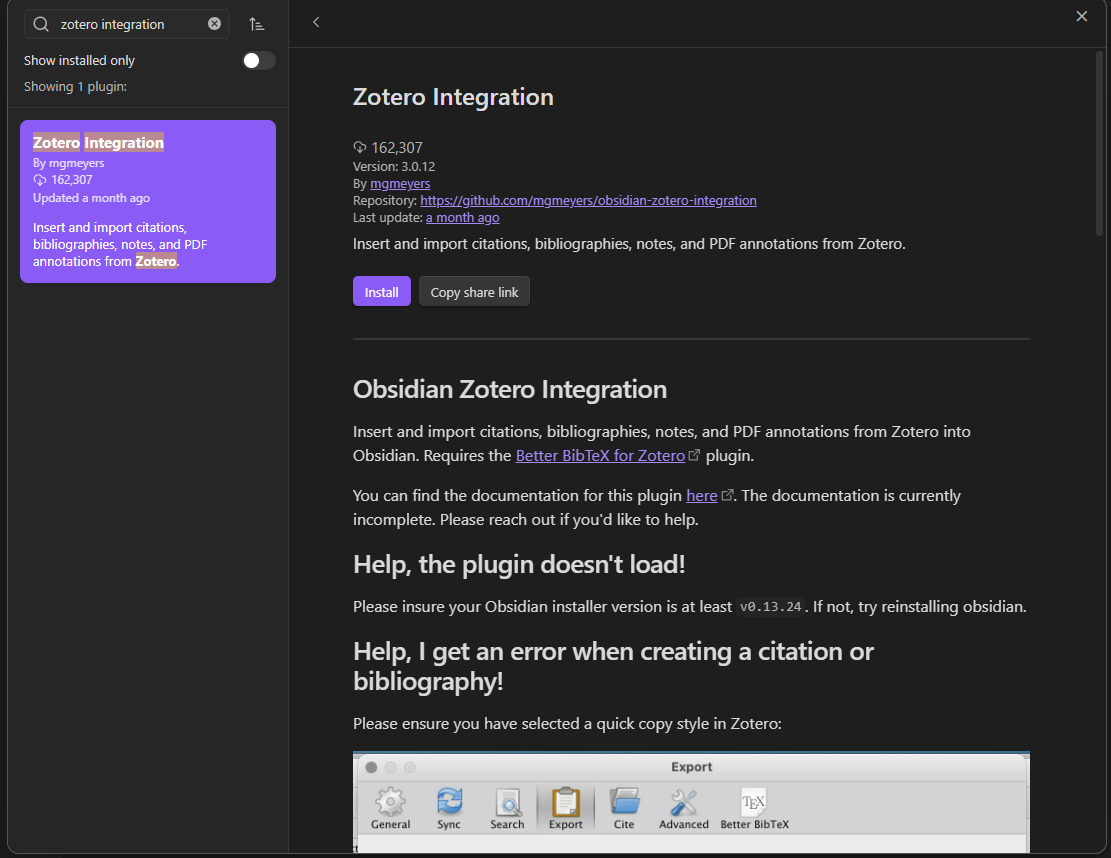Clear the plugin search field
1111x858 pixels.
click(214, 24)
